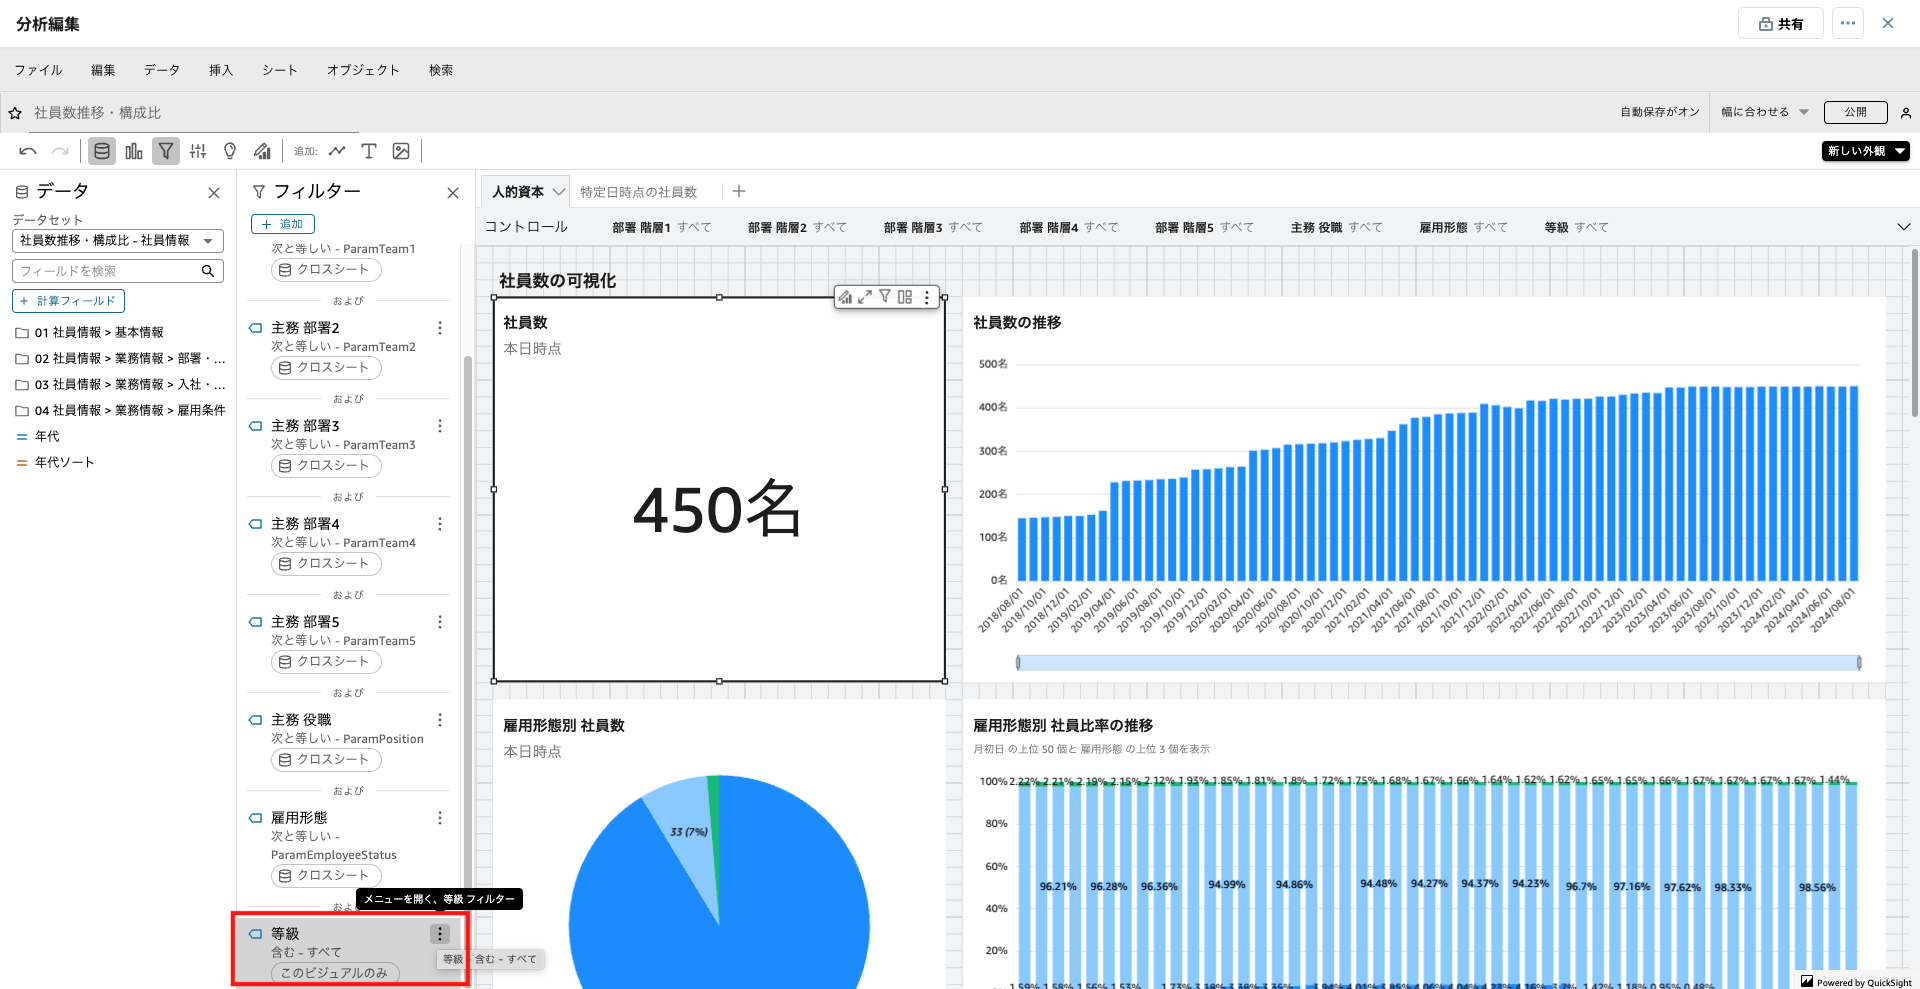Open the Visualize bar chart pane icon
The width and height of the screenshot is (1920, 989).
pyautogui.click(x=134, y=151)
